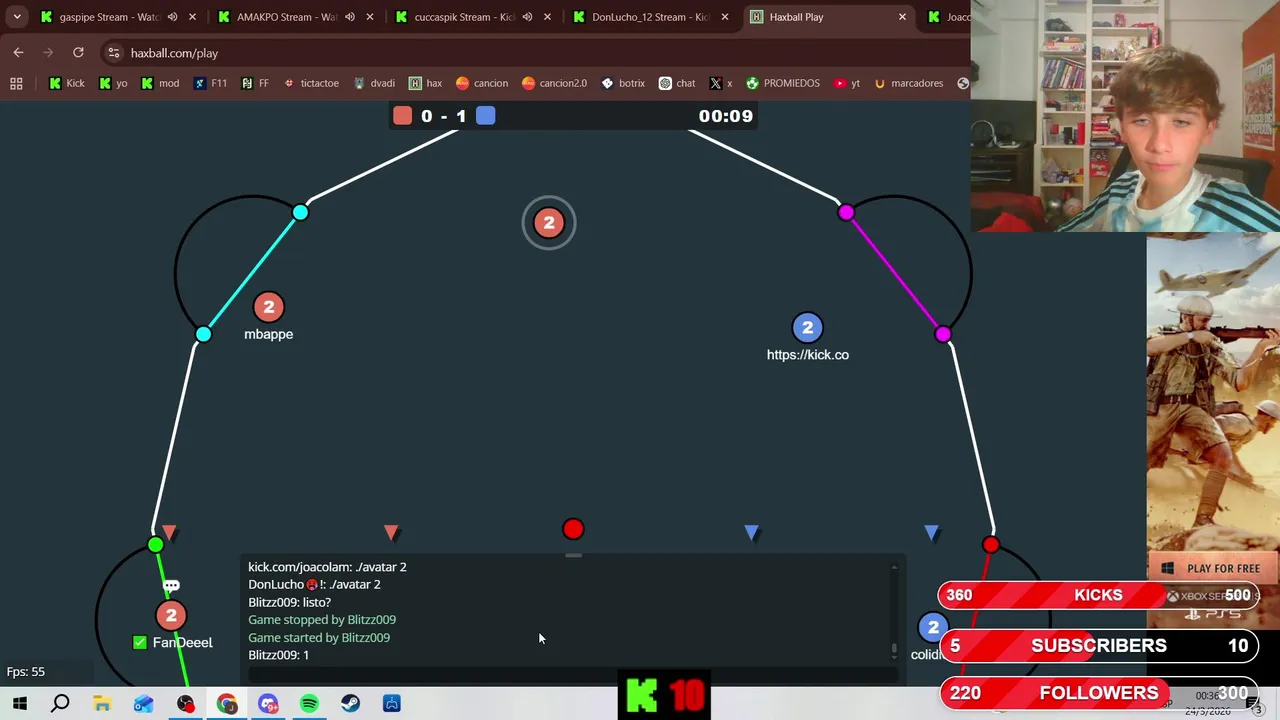Click the chat bubble icon above FanDeeel

[171, 586]
